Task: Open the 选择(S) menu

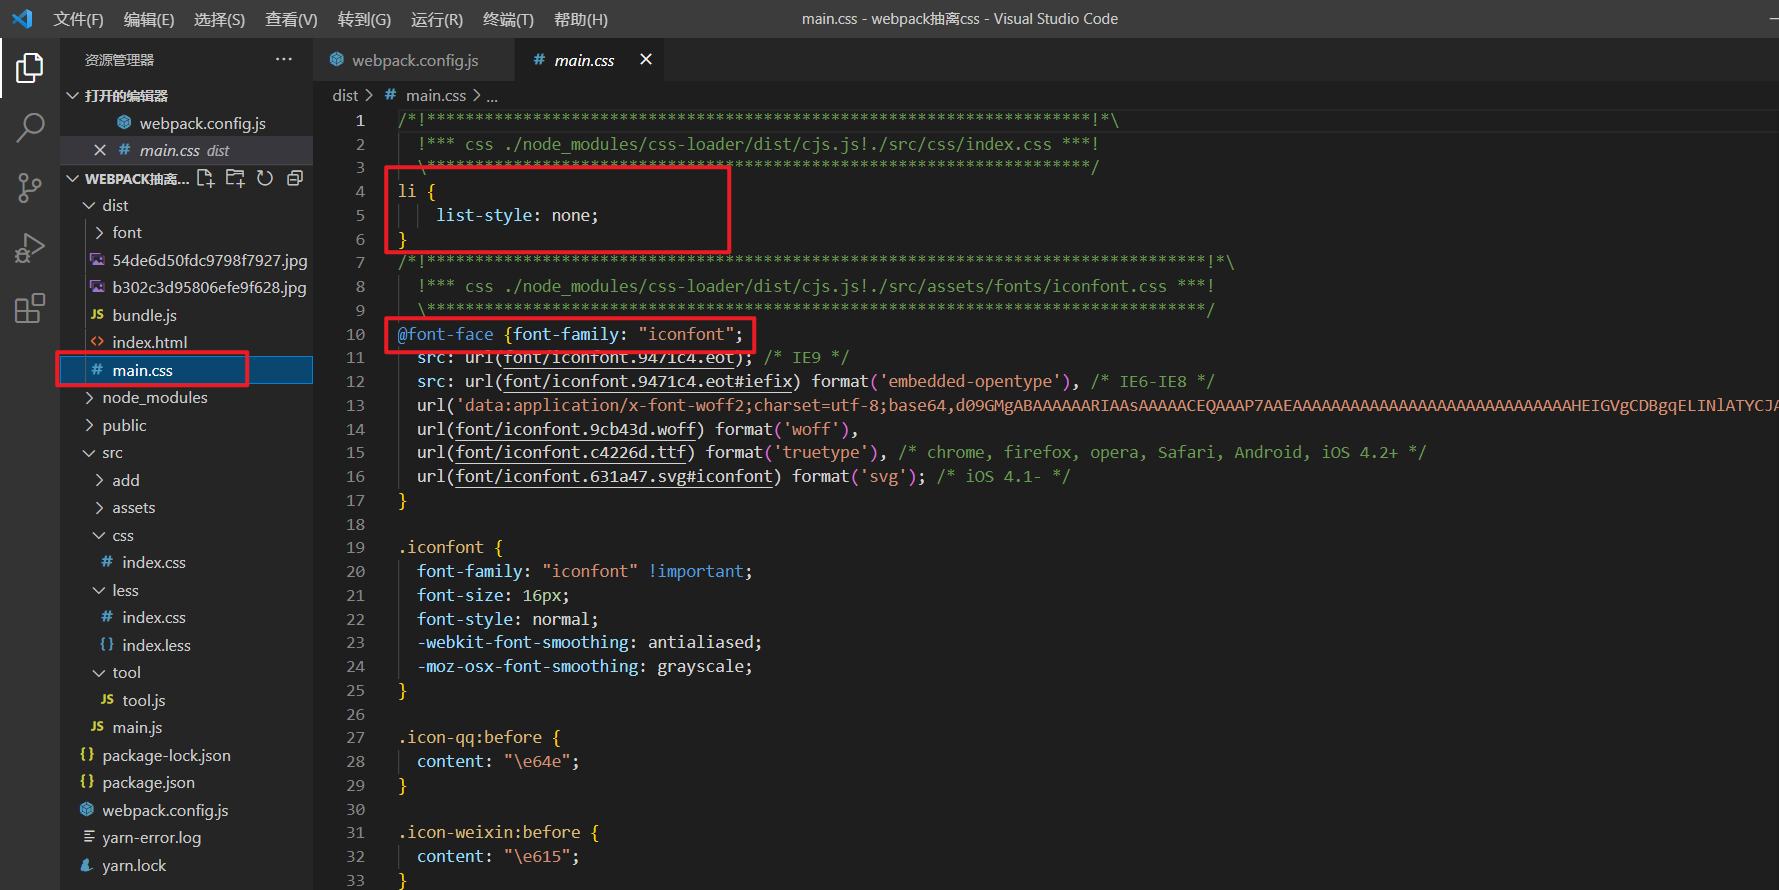Action: (x=219, y=19)
